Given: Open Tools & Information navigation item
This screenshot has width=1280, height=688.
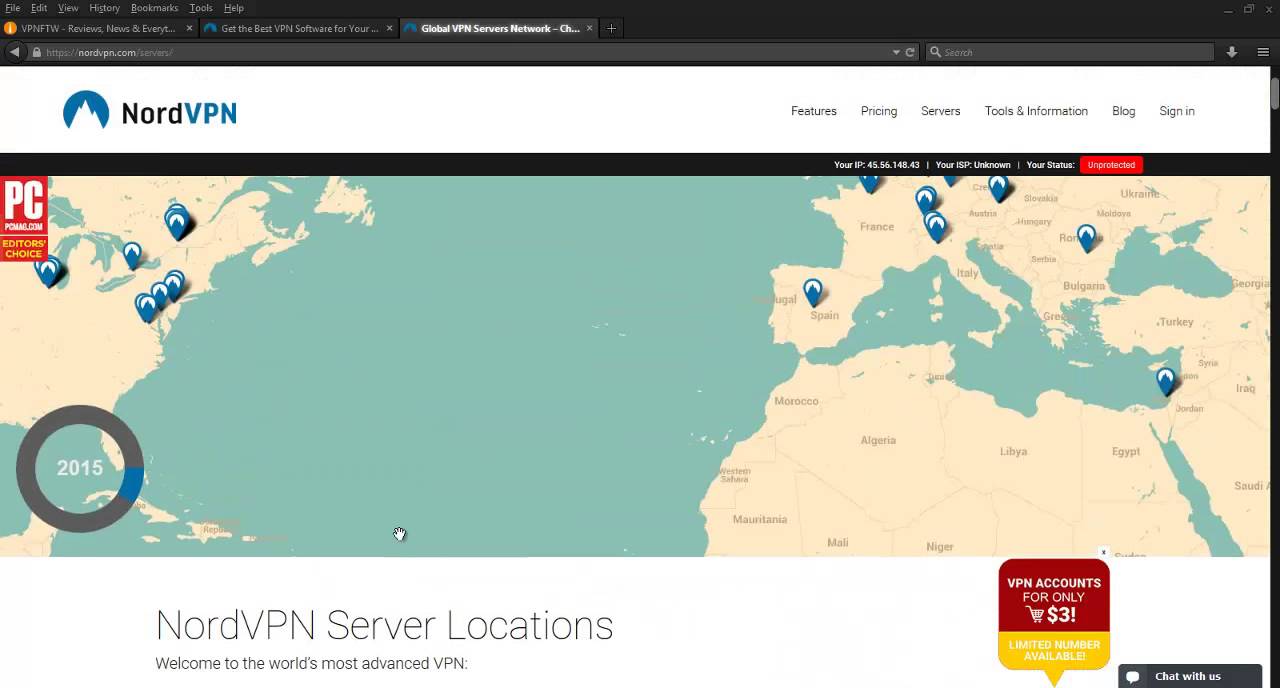Looking at the screenshot, I should click(1036, 111).
